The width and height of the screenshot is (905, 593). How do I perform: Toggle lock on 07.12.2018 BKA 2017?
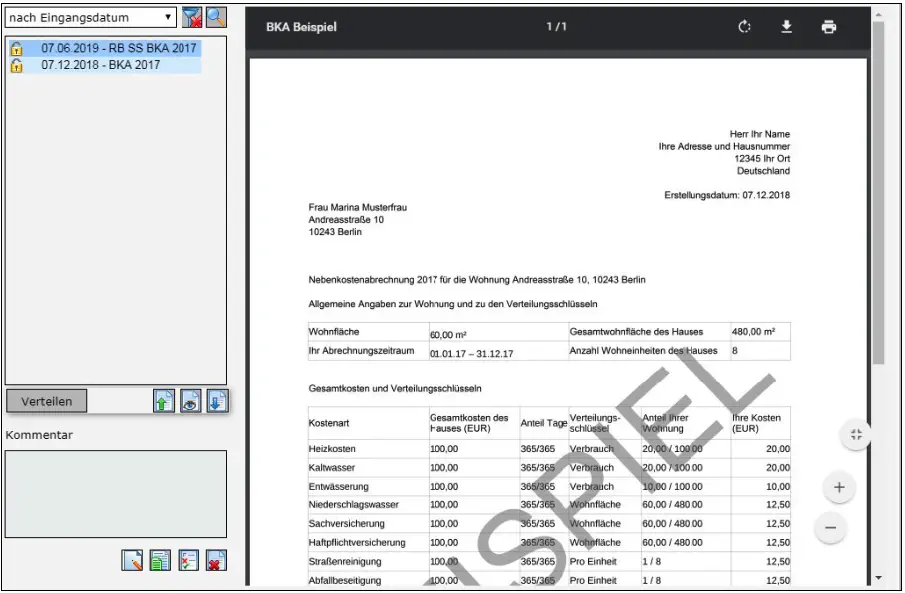point(17,65)
